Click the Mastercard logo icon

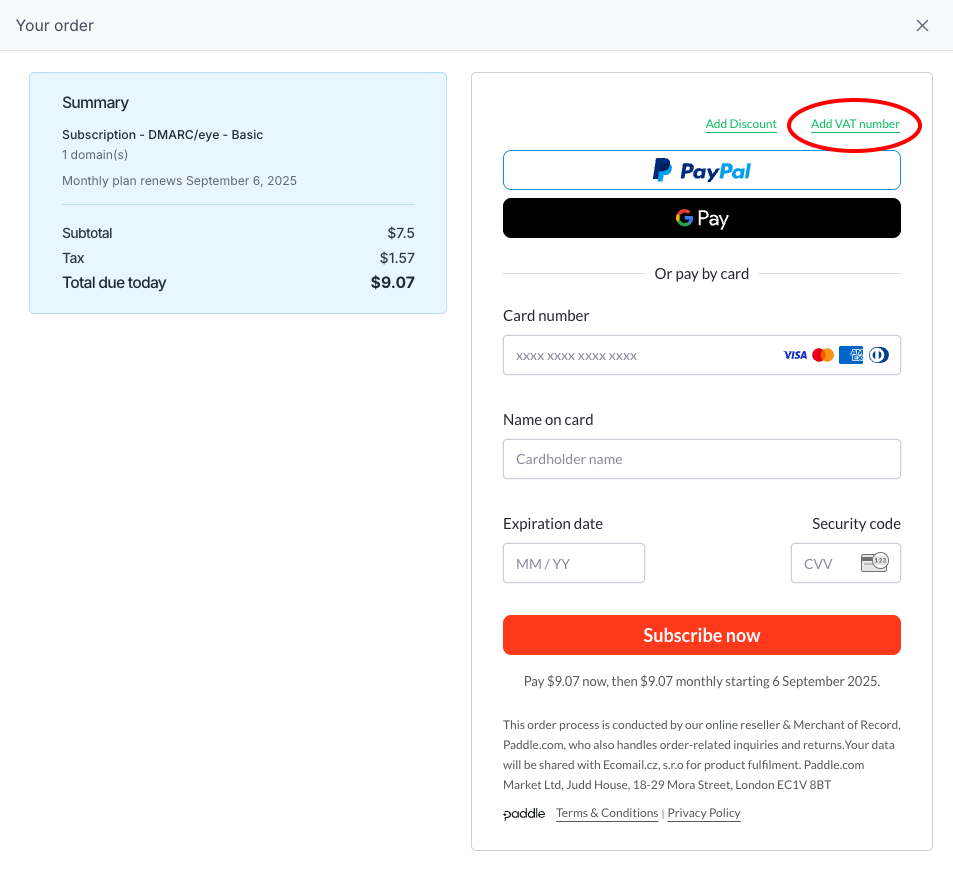click(x=823, y=355)
